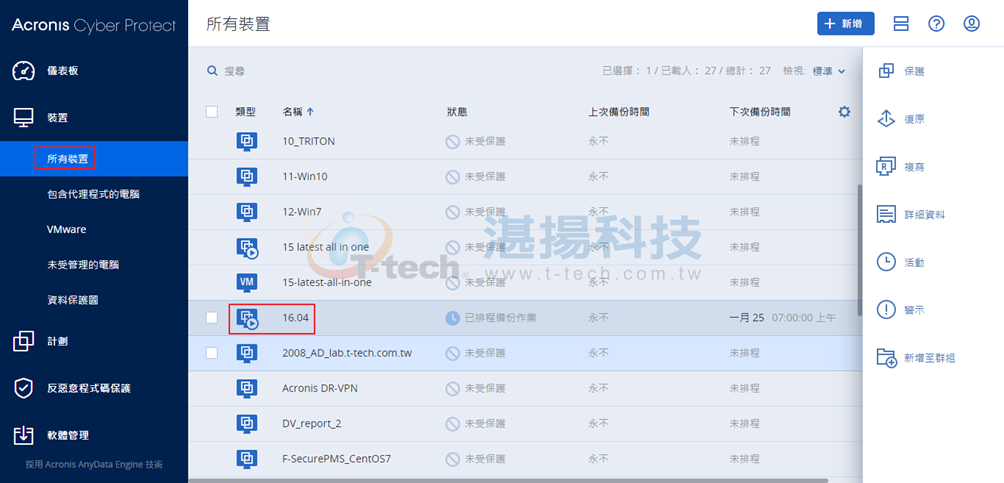Select the 10_TRITON device name
This screenshot has height=483, width=1004.
pyautogui.click(x=309, y=142)
